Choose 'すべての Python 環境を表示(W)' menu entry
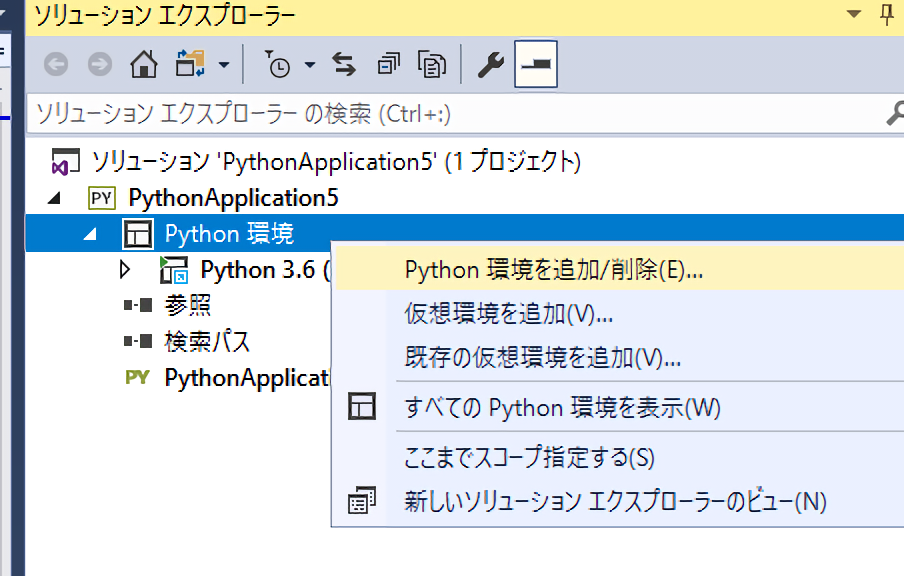This screenshot has width=904, height=576. (x=562, y=407)
